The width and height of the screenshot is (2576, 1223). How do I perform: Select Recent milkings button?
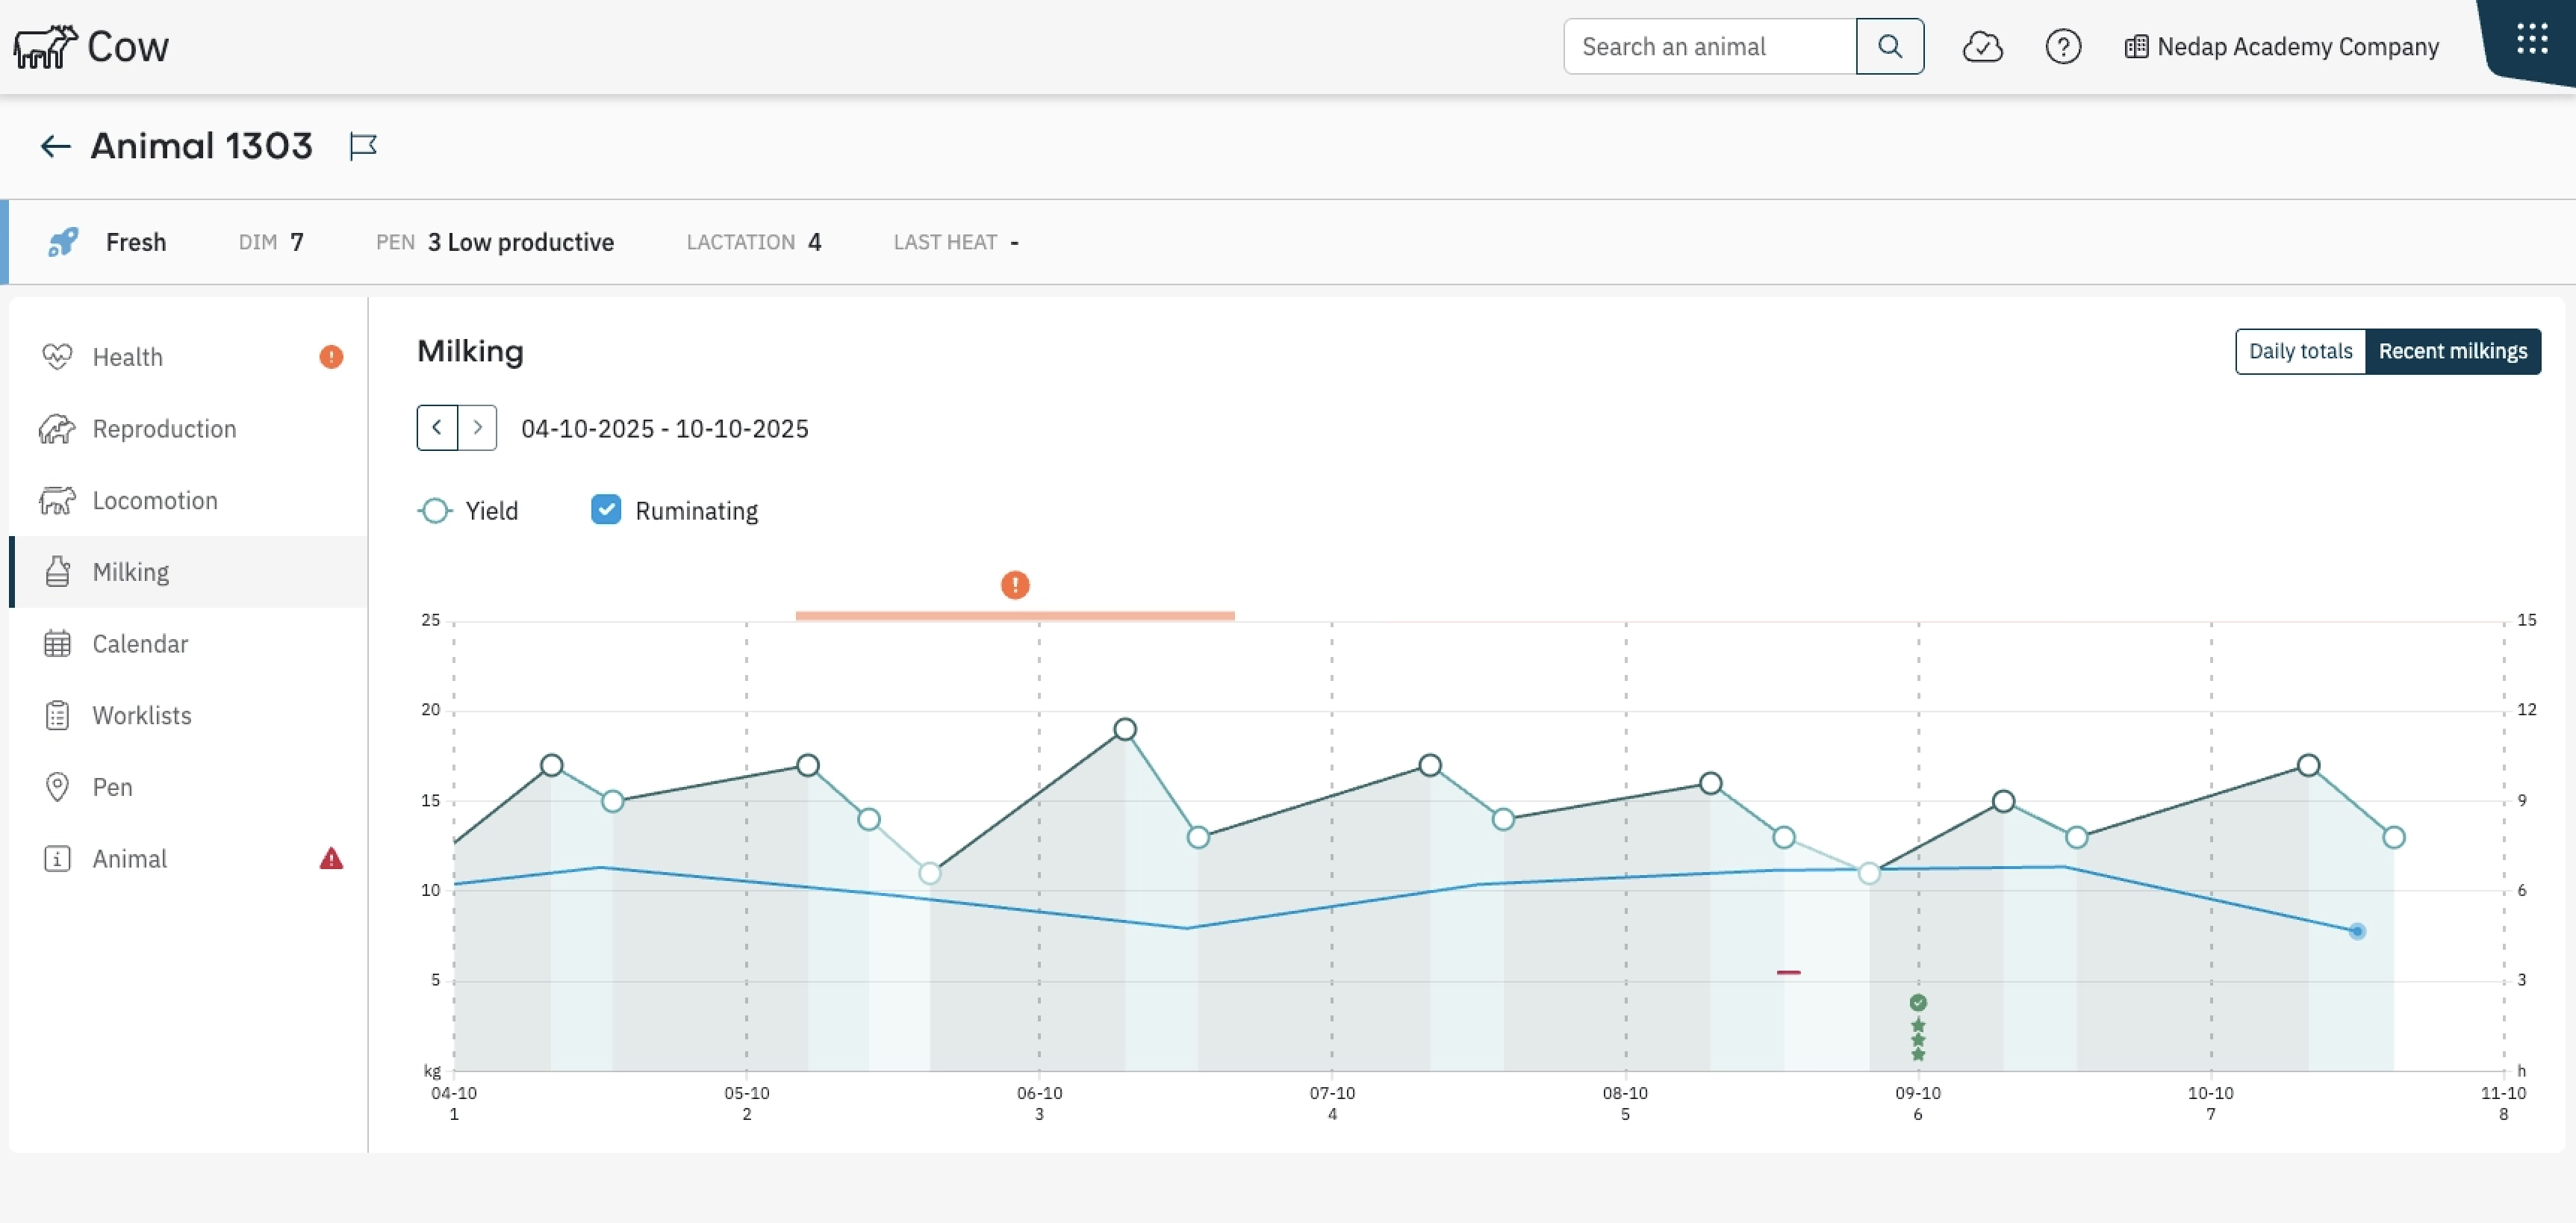click(2452, 352)
